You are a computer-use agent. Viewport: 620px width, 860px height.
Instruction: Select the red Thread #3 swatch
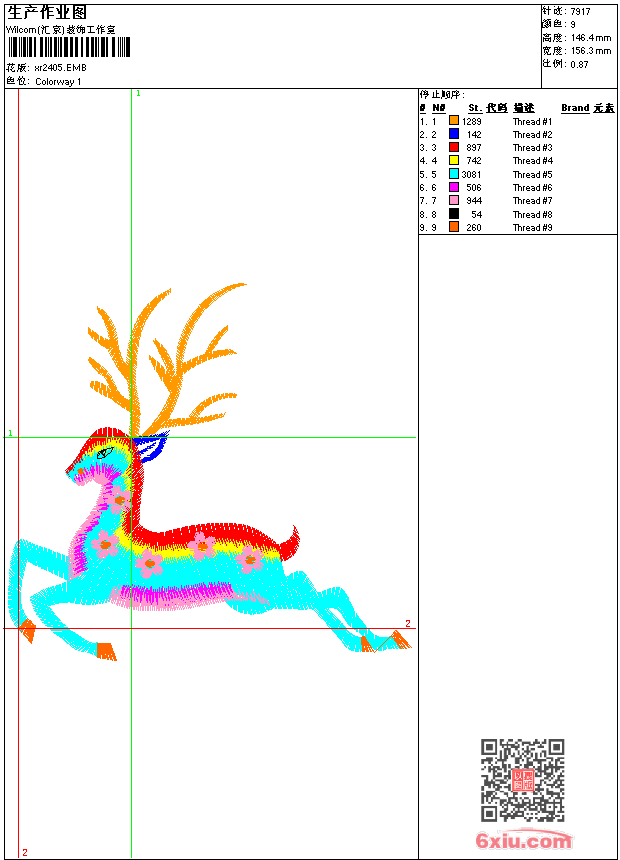tap(454, 147)
